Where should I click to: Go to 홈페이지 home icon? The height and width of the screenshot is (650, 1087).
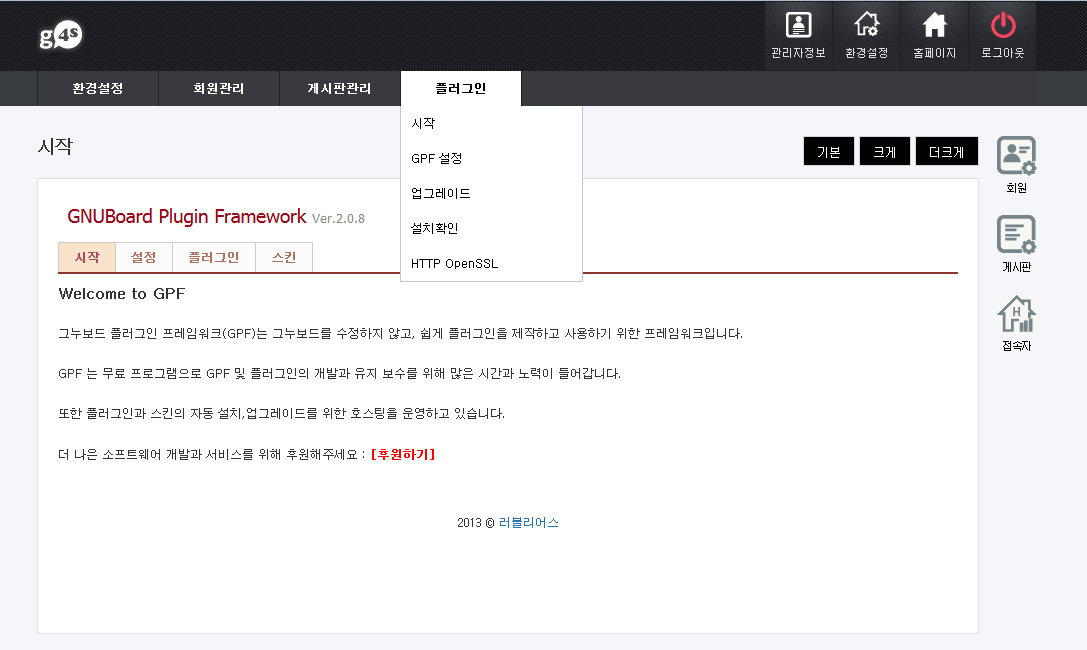(934, 34)
